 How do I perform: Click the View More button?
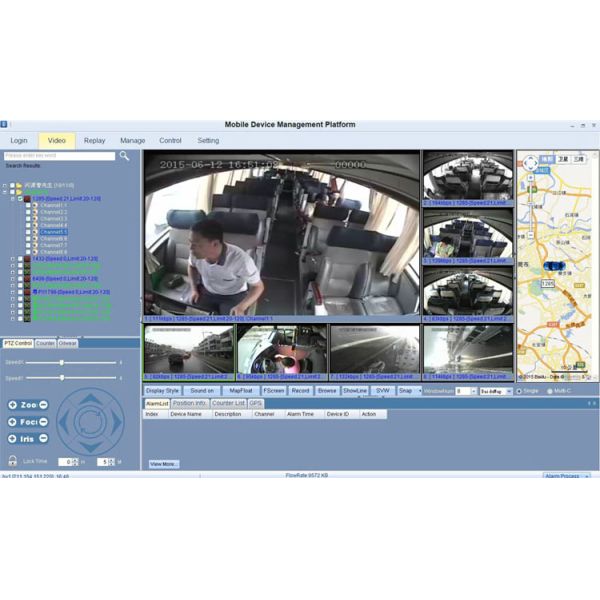coord(163,464)
